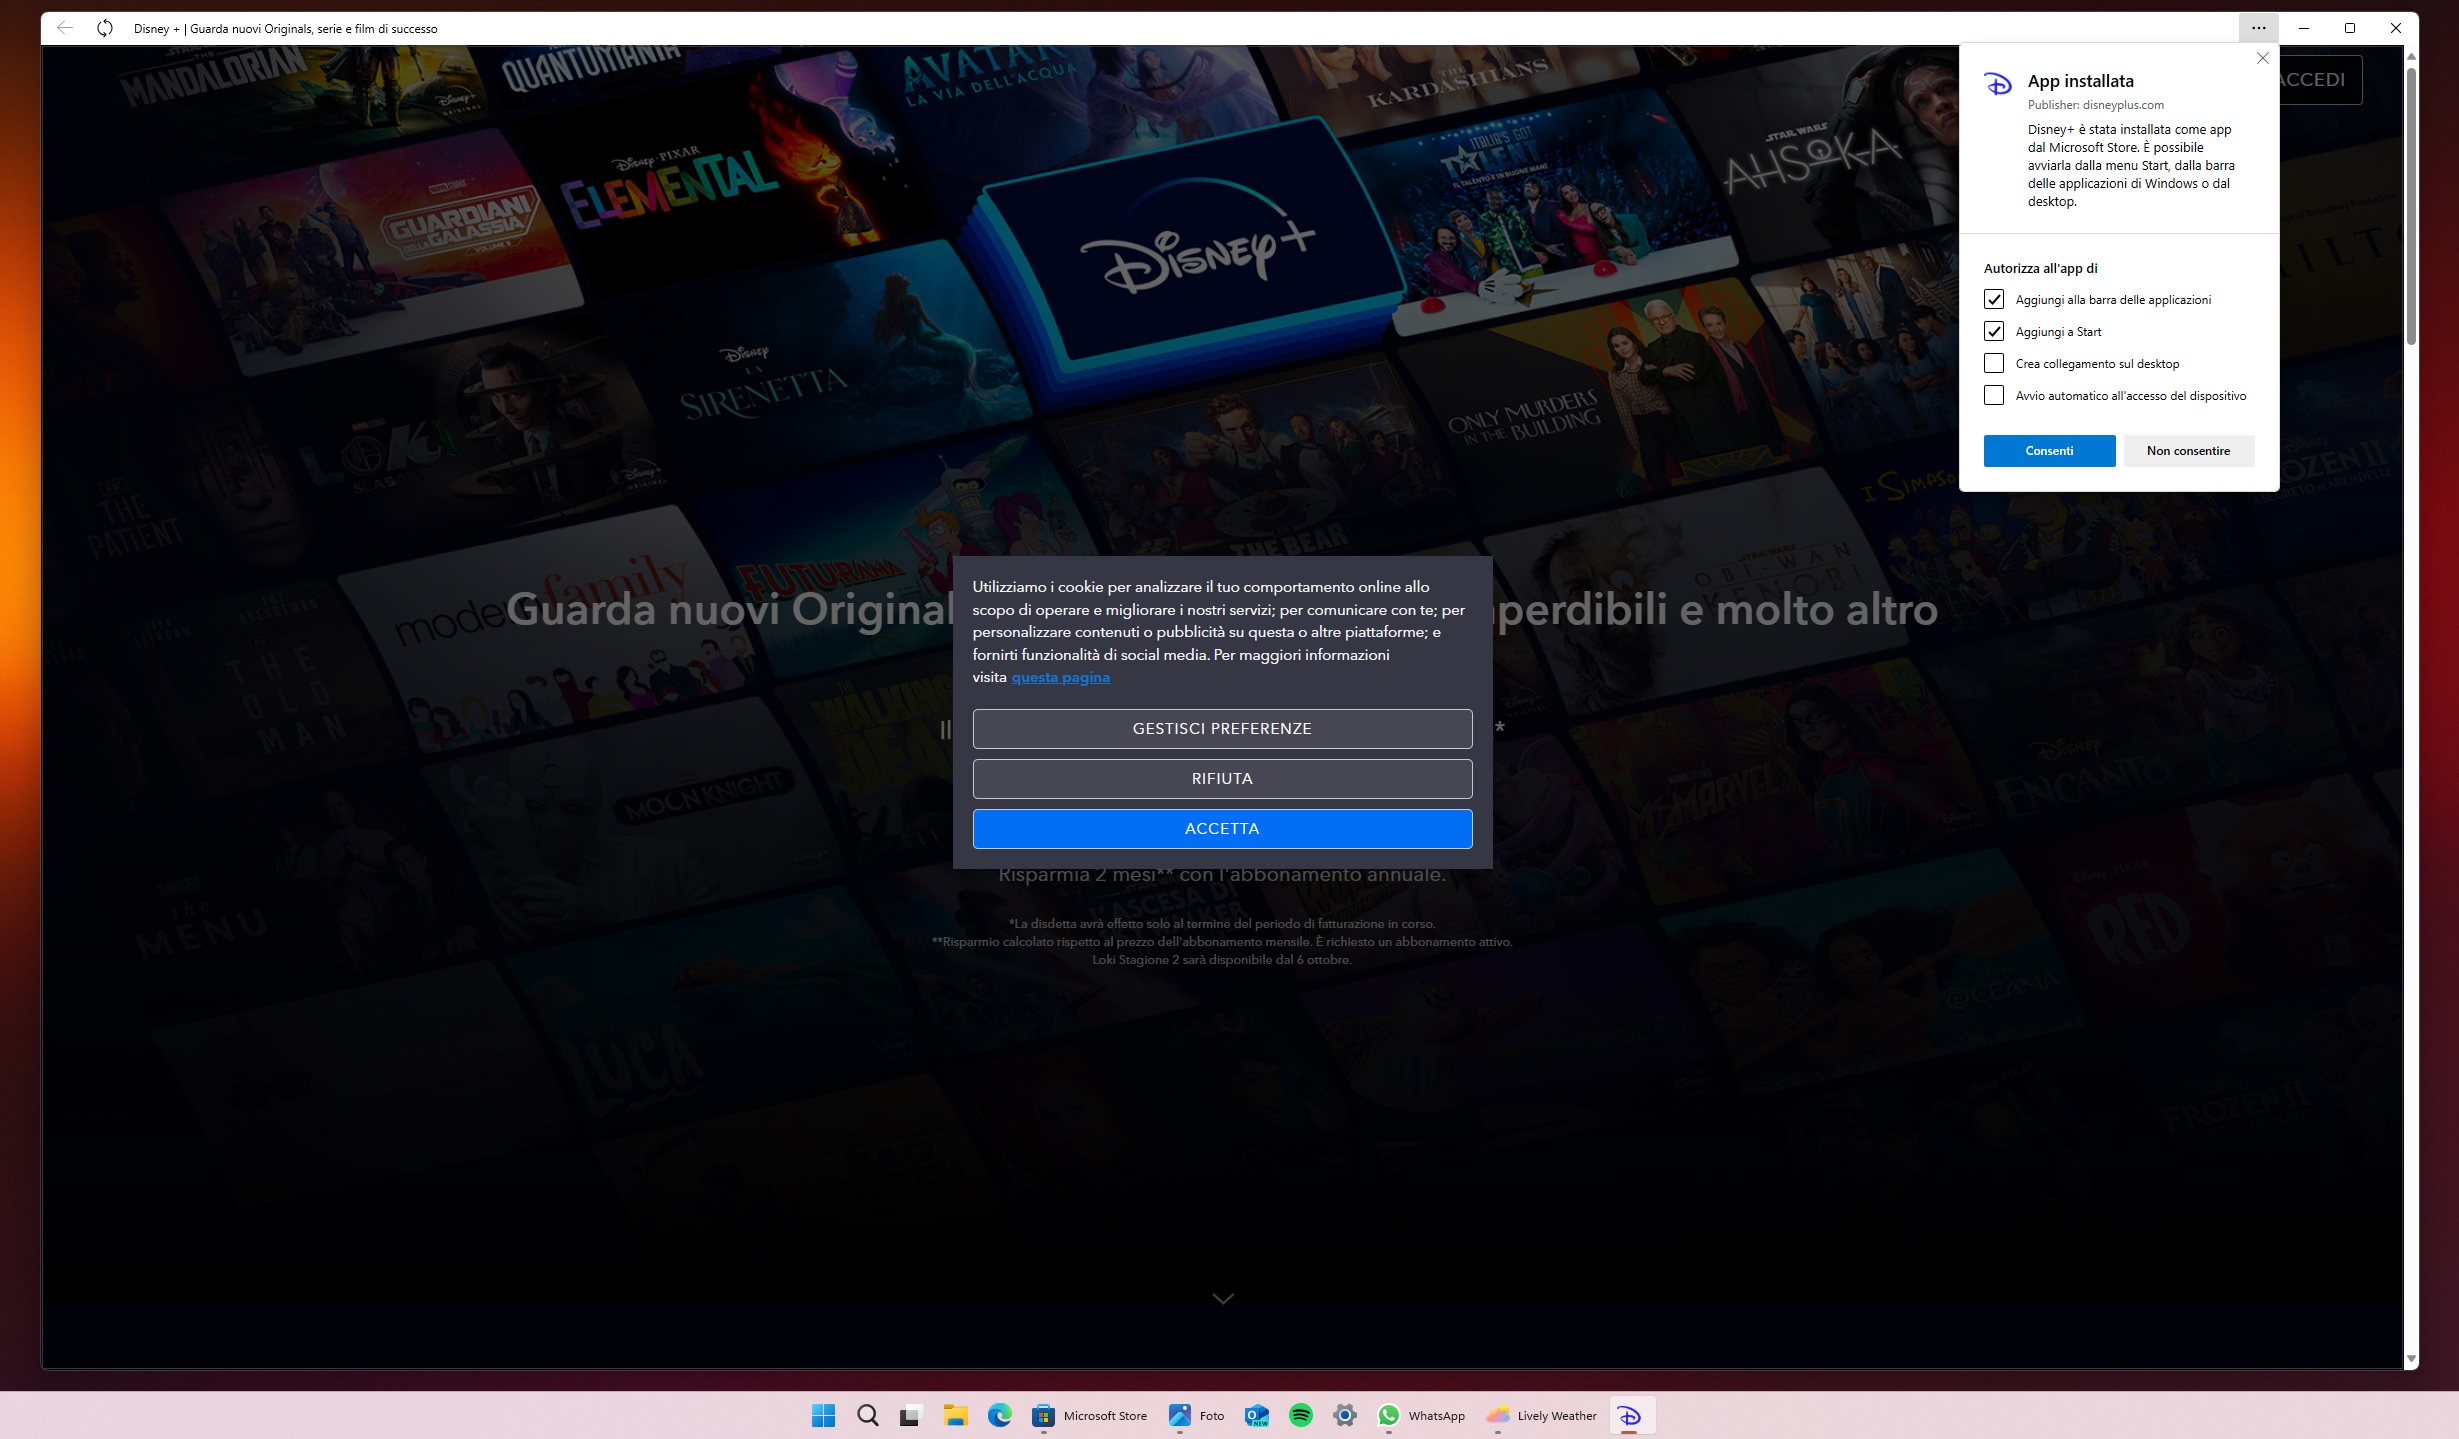Viewport: 2459px width, 1439px height.
Task: Launch Spotify from the taskbar
Action: pyautogui.click(x=1301, y=1415)
